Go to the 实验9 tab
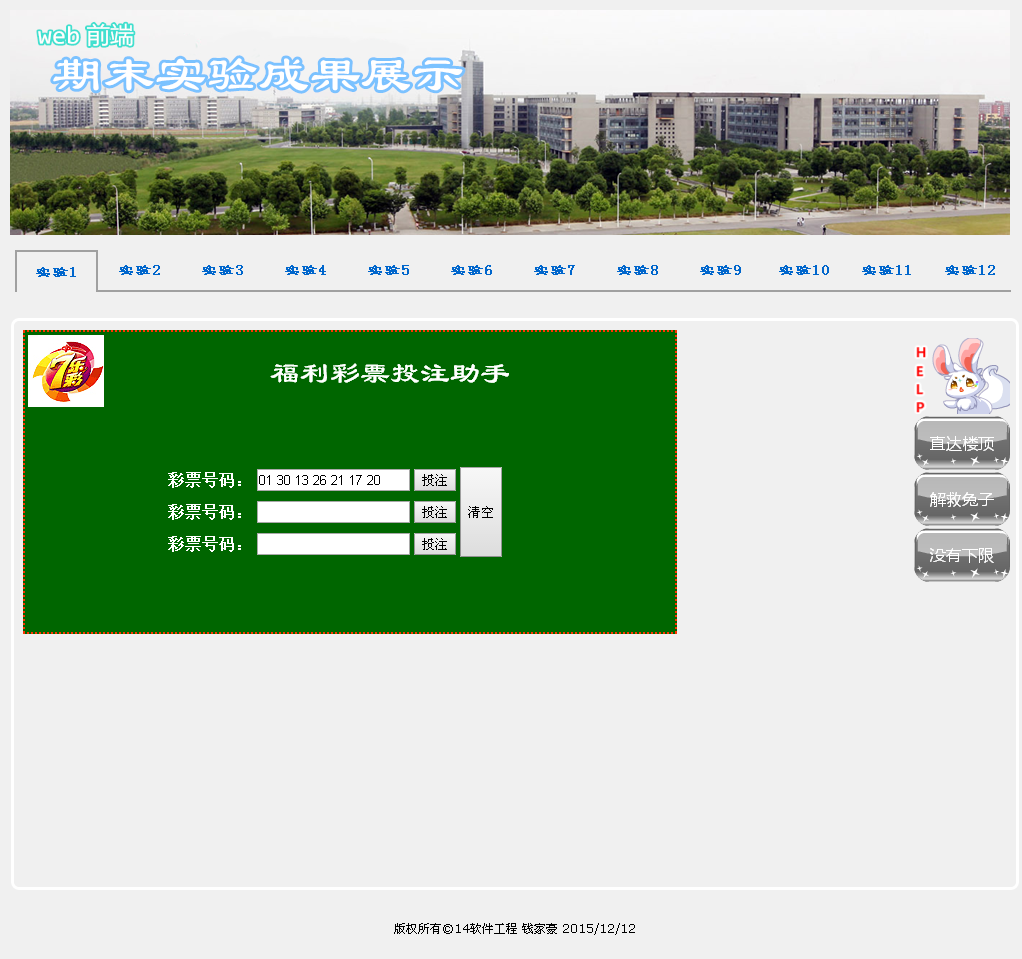Screen dimensions: 1022x959 [x=720, y=270]
